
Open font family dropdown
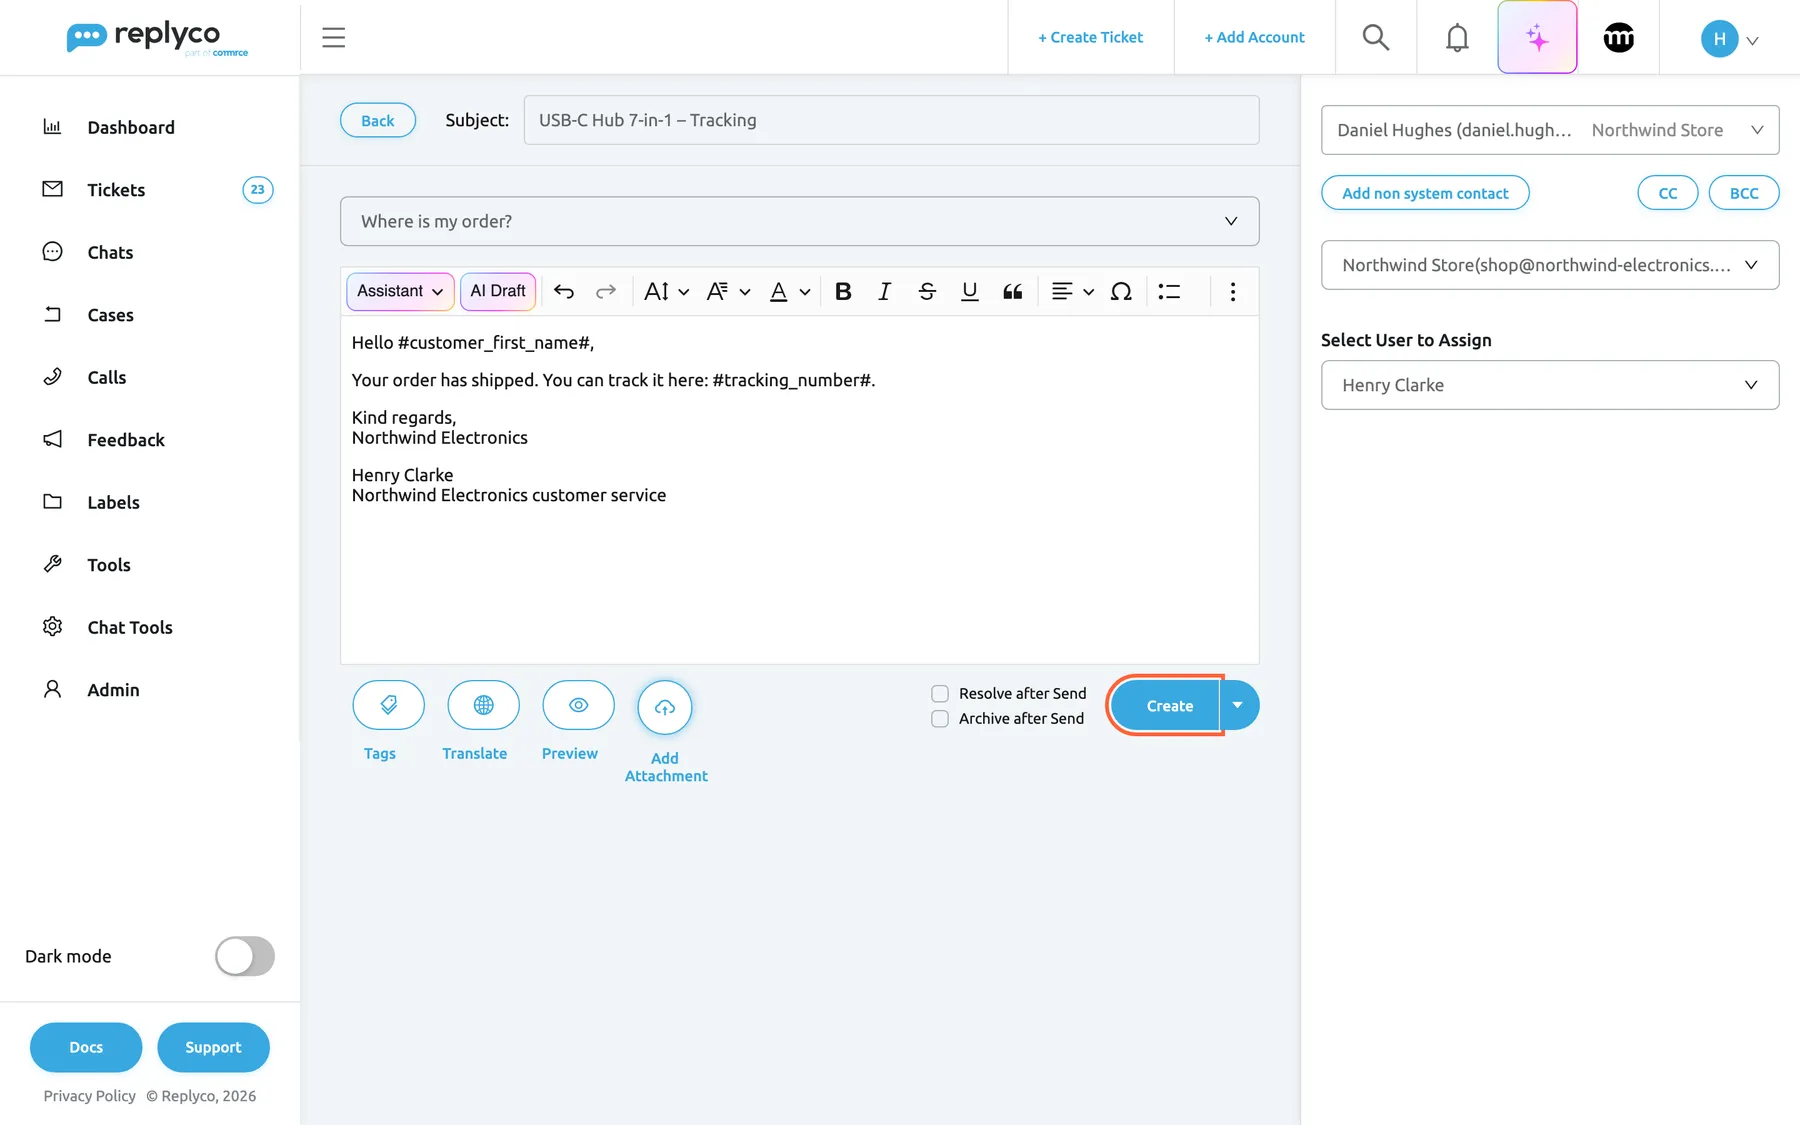coord(728,291)
